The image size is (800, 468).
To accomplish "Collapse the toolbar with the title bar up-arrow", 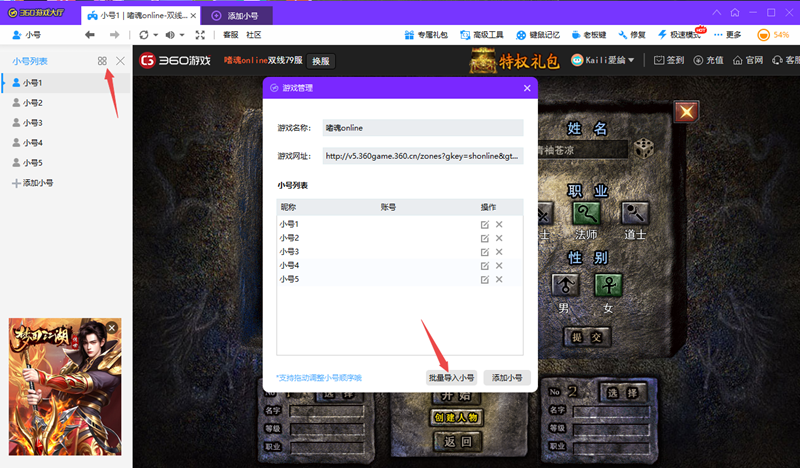I will [717, 12].
